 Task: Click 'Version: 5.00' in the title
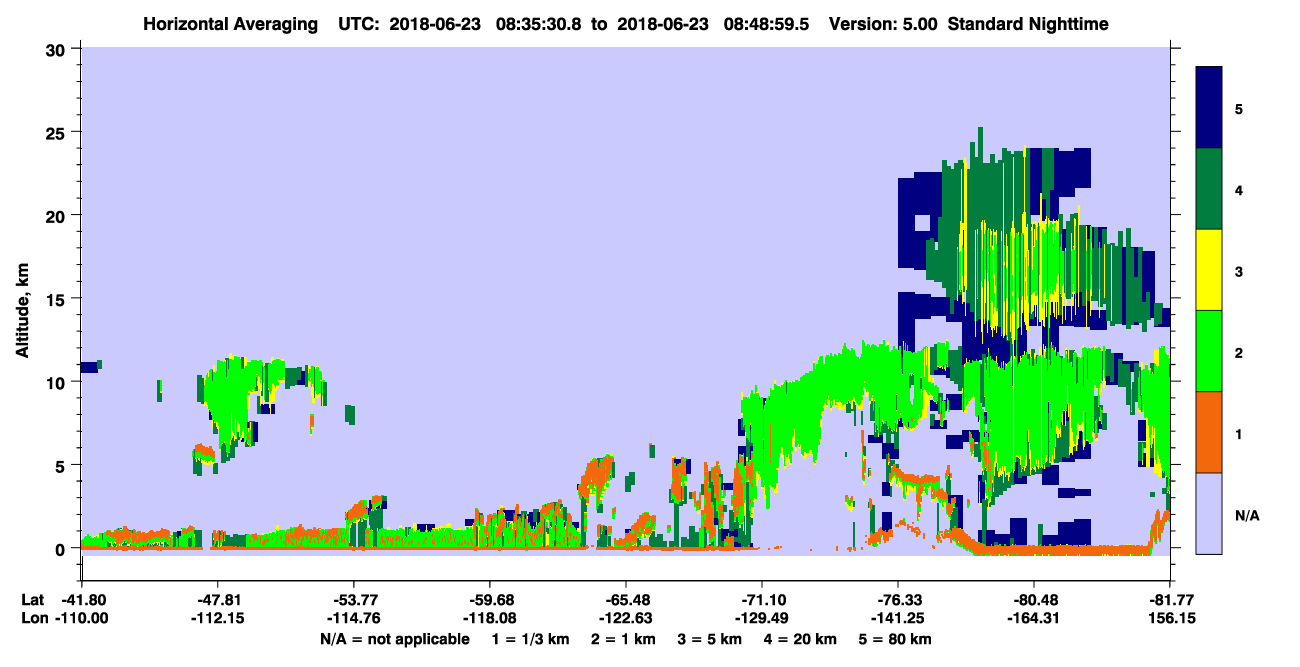click(883, 23)
